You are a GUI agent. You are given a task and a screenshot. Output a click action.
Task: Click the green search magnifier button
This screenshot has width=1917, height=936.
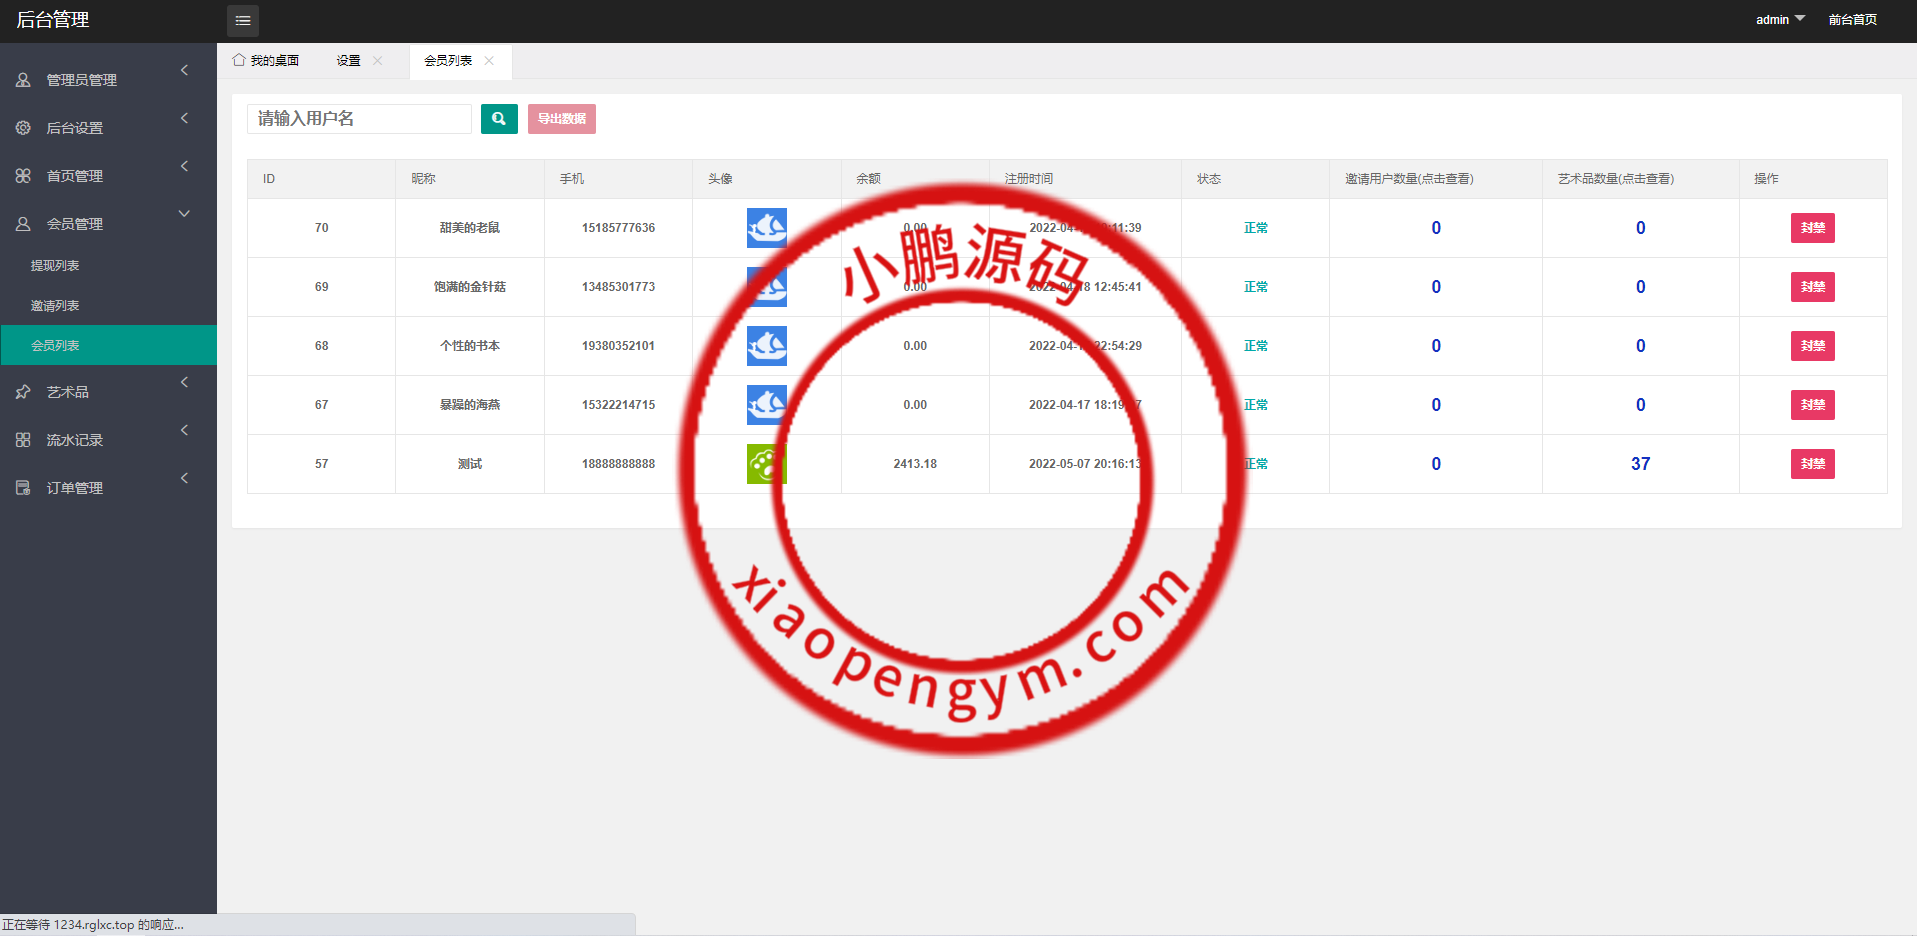[499, 119]
